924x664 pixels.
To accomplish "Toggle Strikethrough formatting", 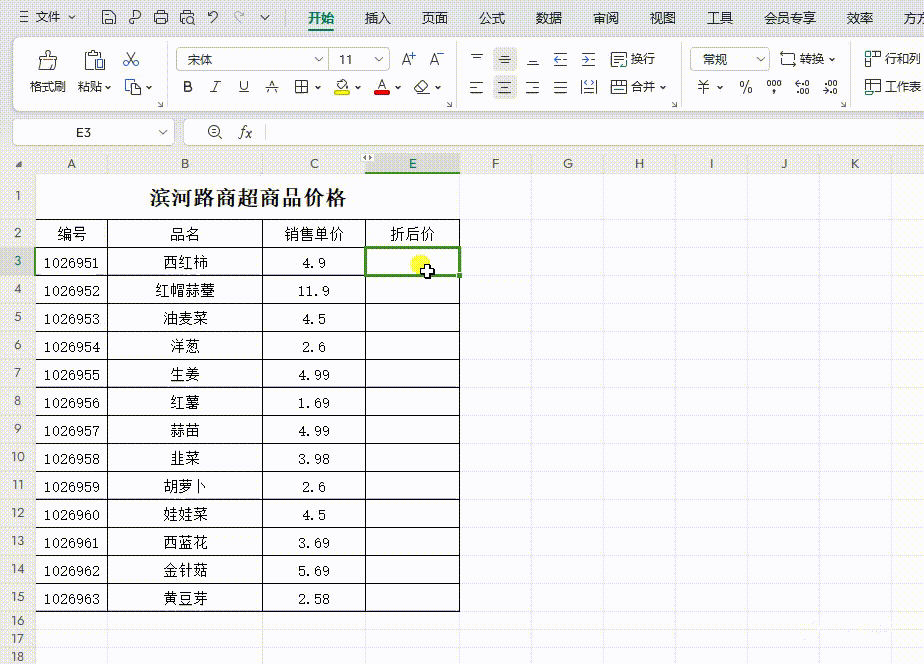I will coord(272,87).
